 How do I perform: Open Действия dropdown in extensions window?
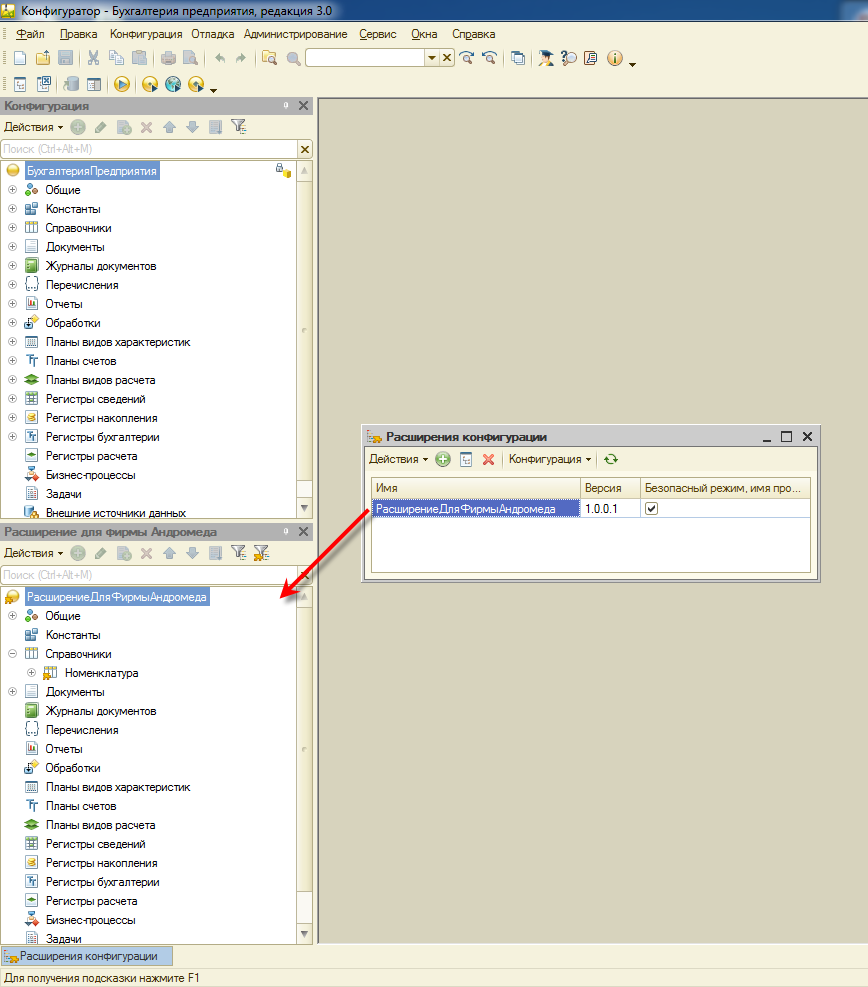click(398, 460)
